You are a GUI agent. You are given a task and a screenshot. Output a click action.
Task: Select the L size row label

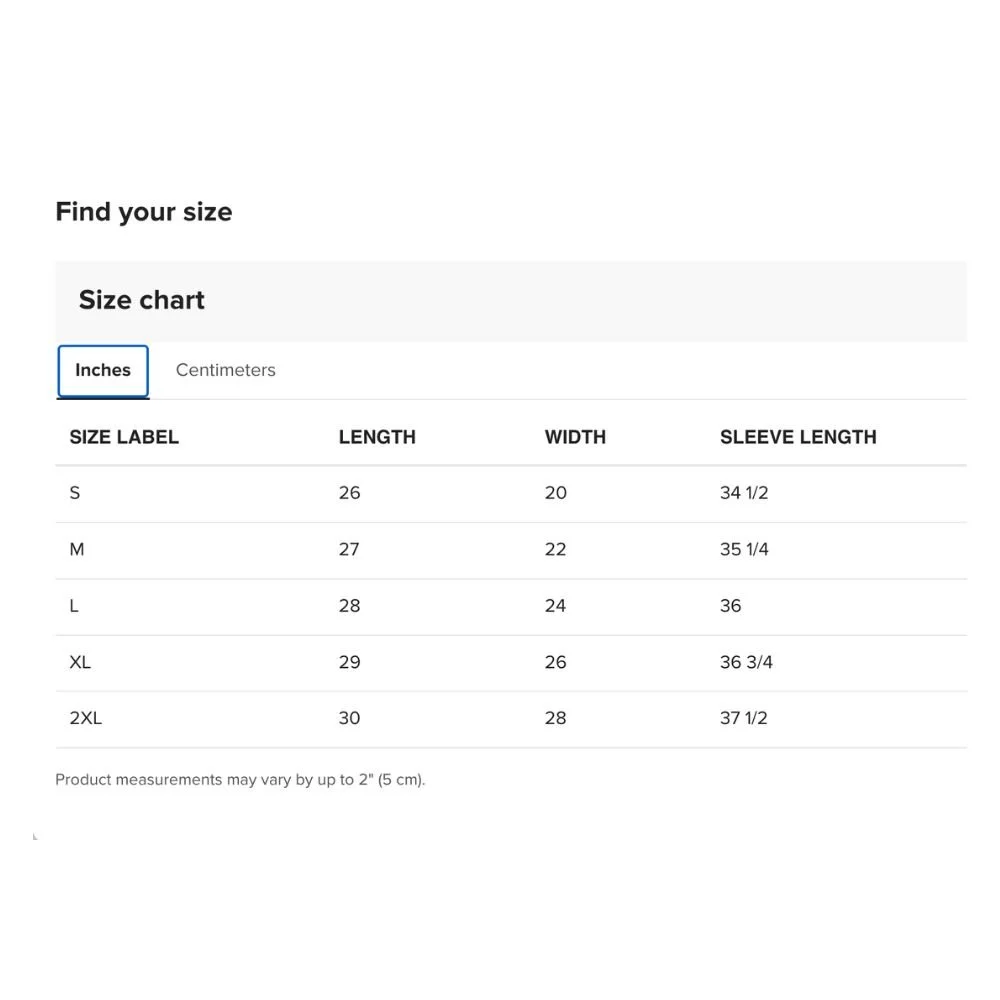(74, 606)
